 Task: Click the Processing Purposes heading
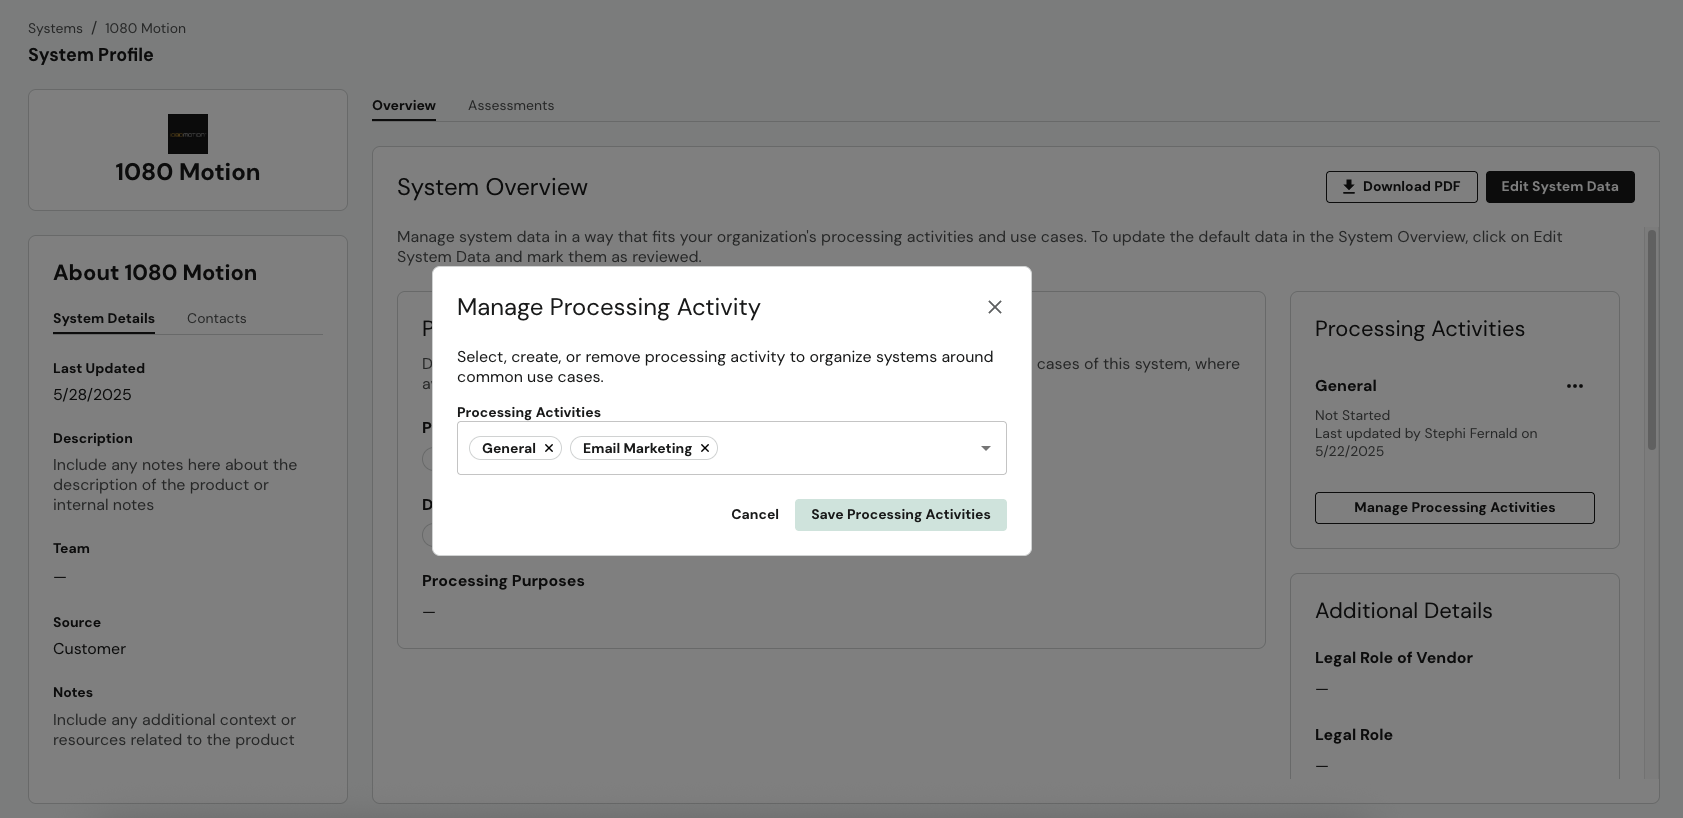coord(503,581)
